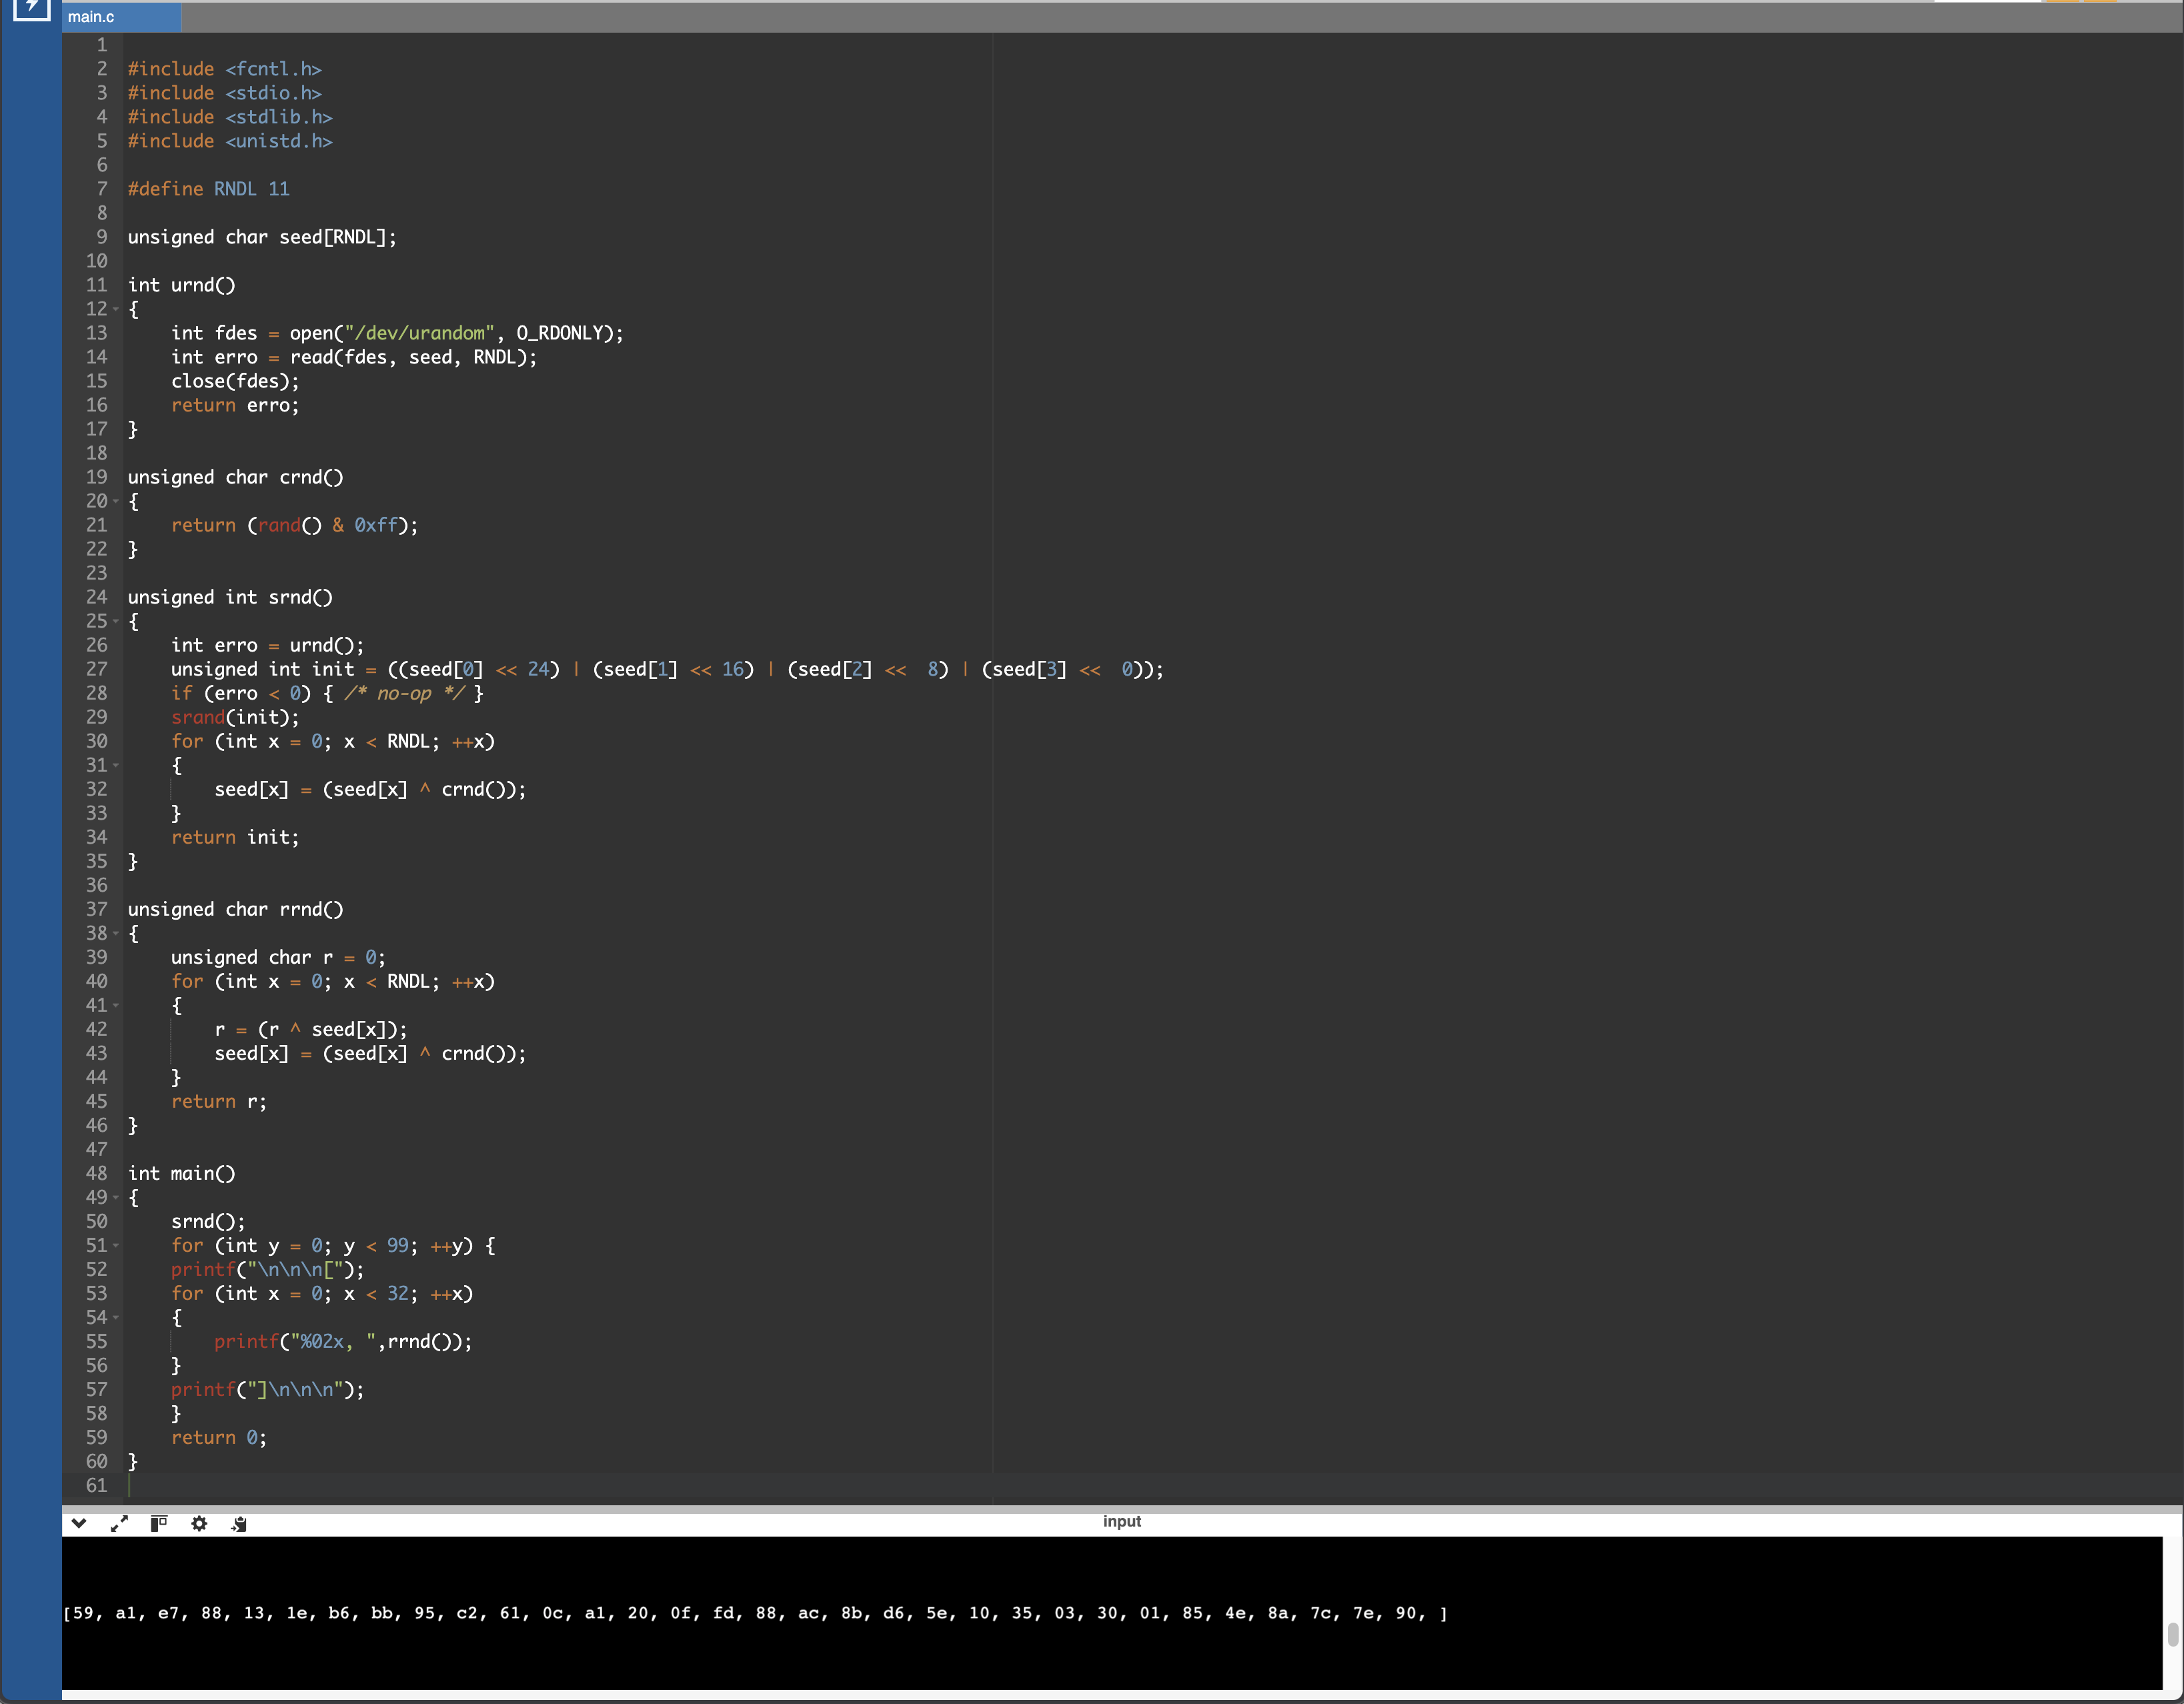Place cursor on empty line 61
This screenshot has width=2184, height=1704.
(600, 1485)
